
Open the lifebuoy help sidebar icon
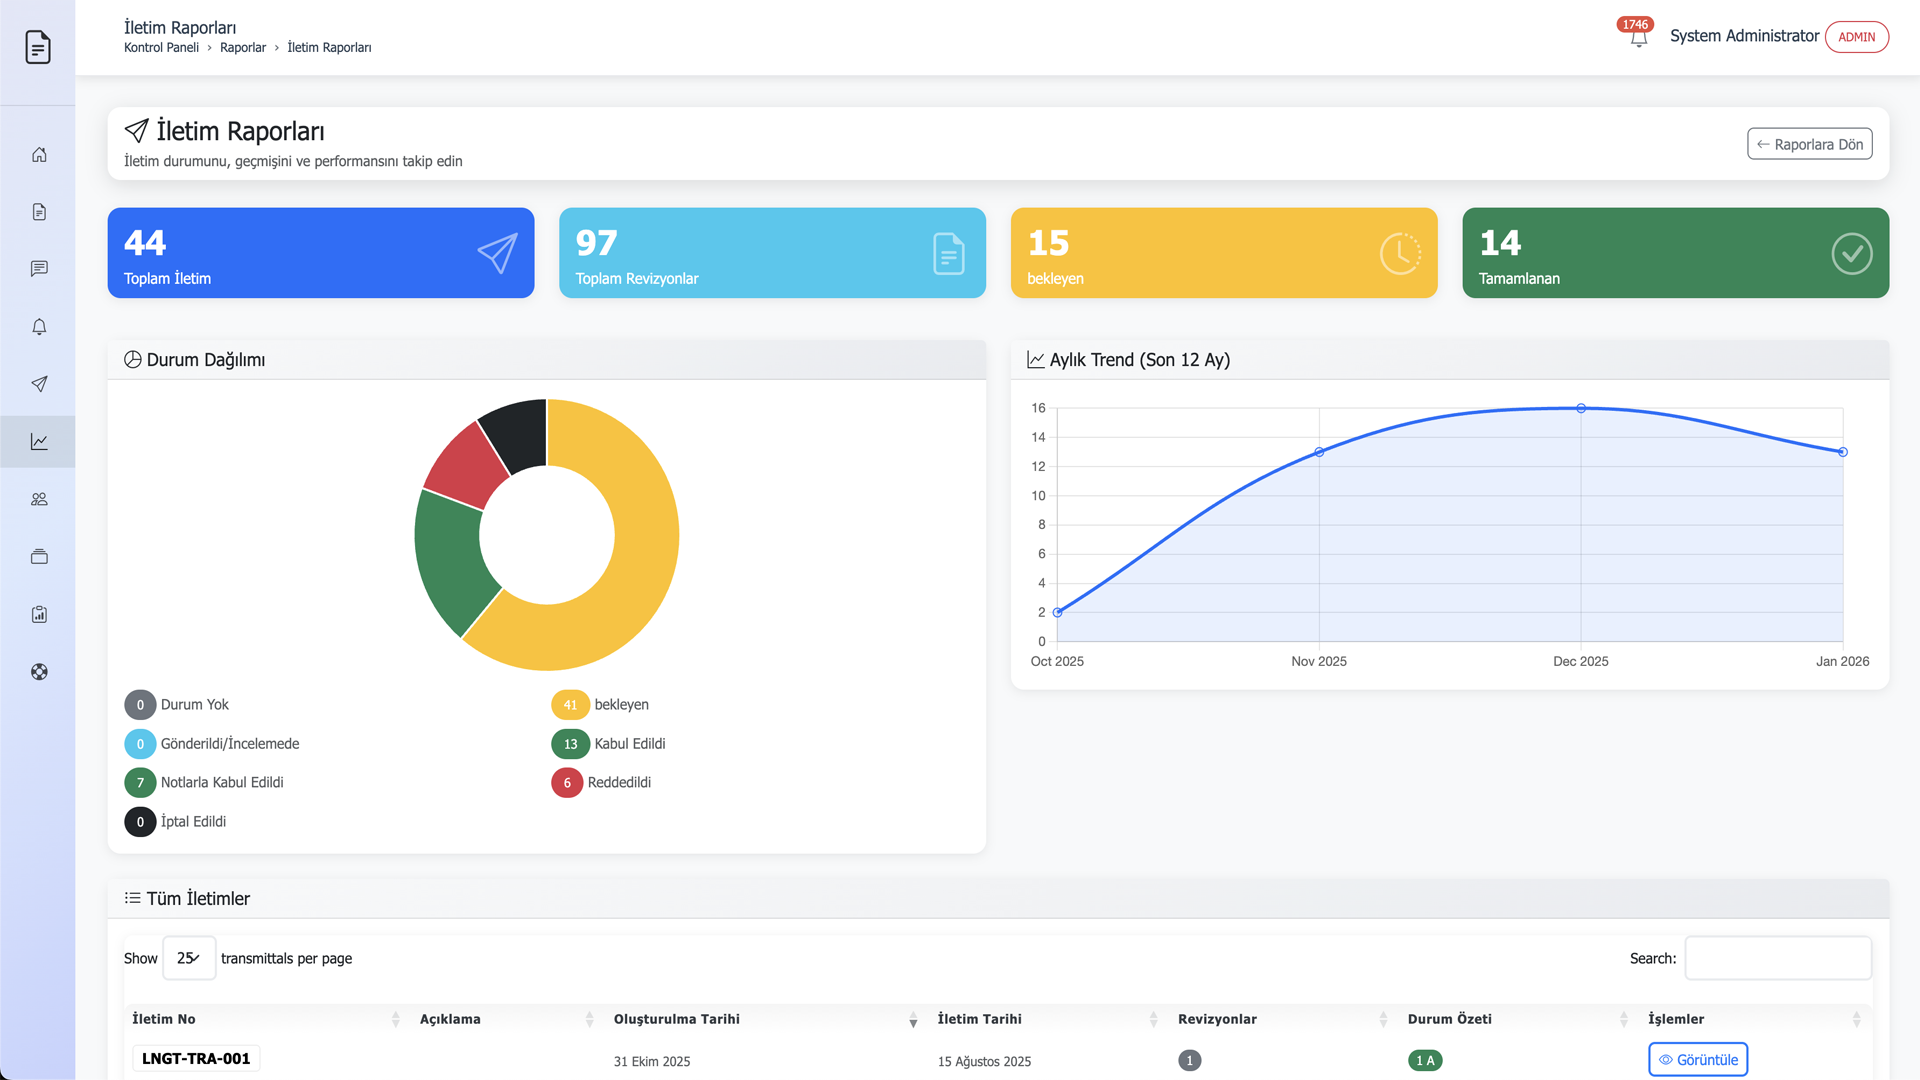tap(39, 672)
